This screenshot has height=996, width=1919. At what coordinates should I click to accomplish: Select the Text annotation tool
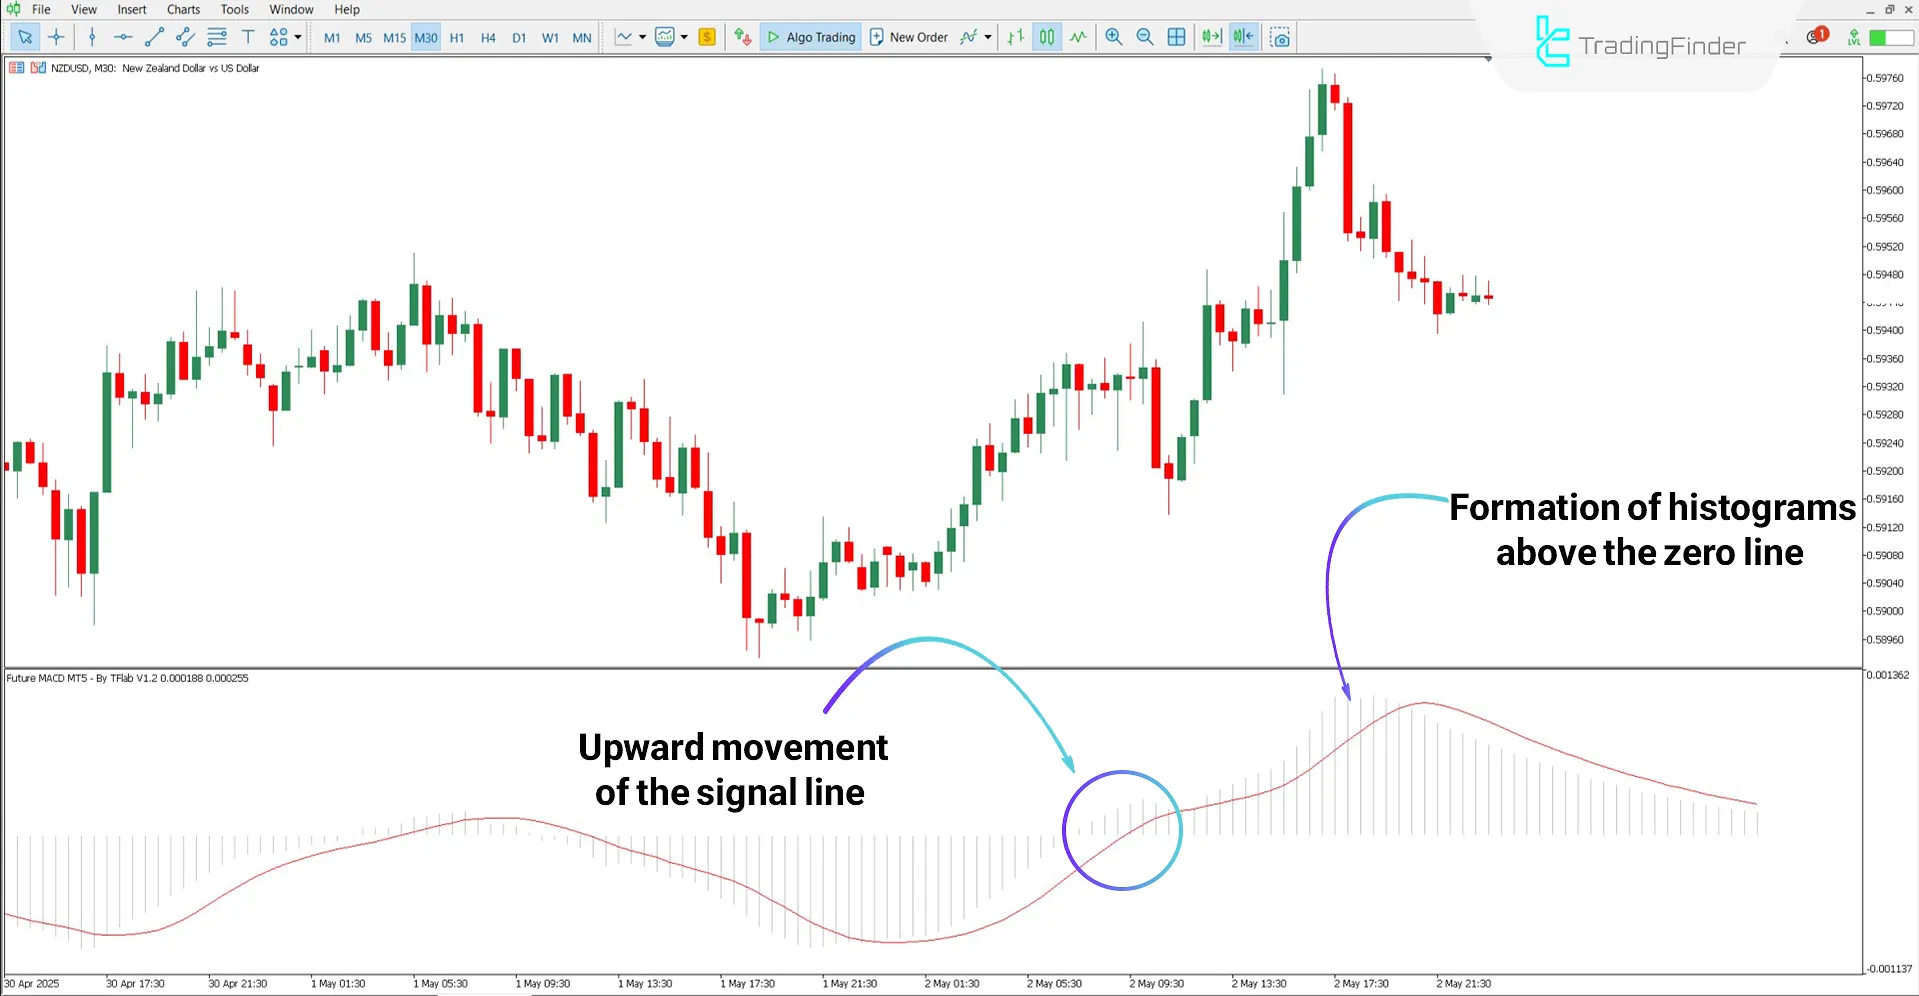tap(248, 37)
